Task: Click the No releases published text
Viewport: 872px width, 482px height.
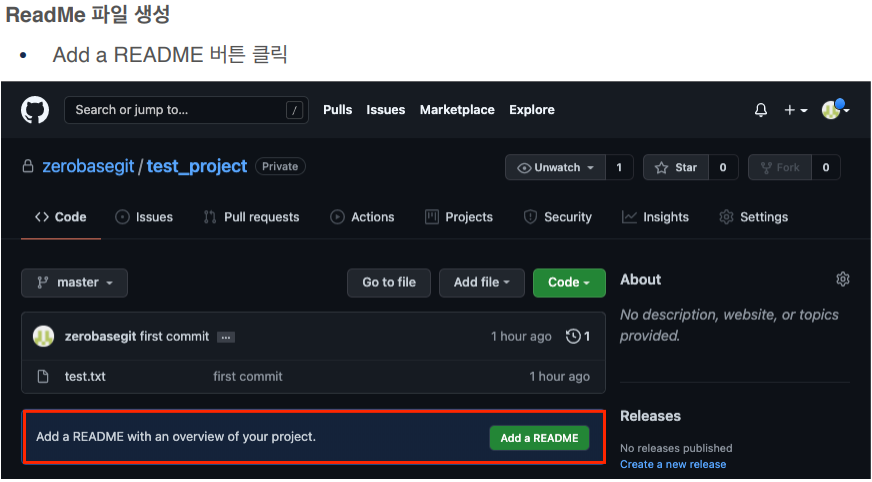Action: tap(676, 448)
